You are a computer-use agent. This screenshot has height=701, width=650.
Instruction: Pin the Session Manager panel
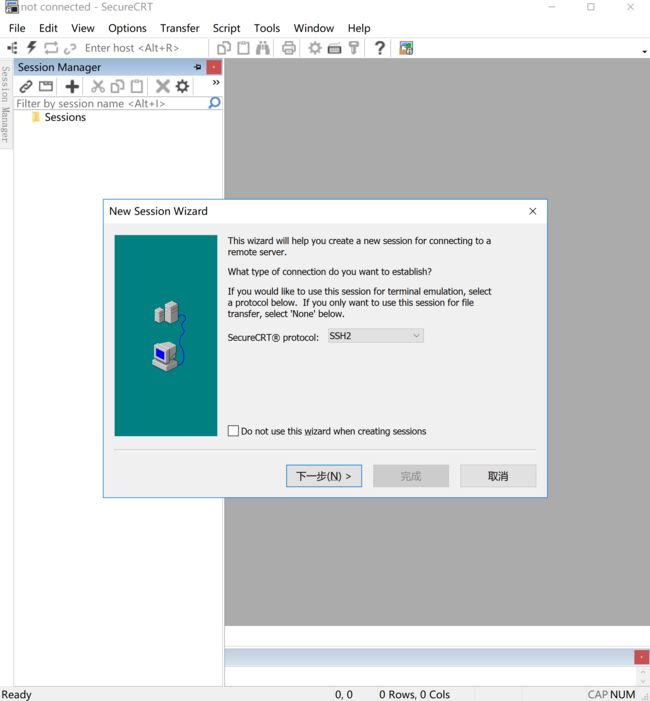click(x=197, y=67)
